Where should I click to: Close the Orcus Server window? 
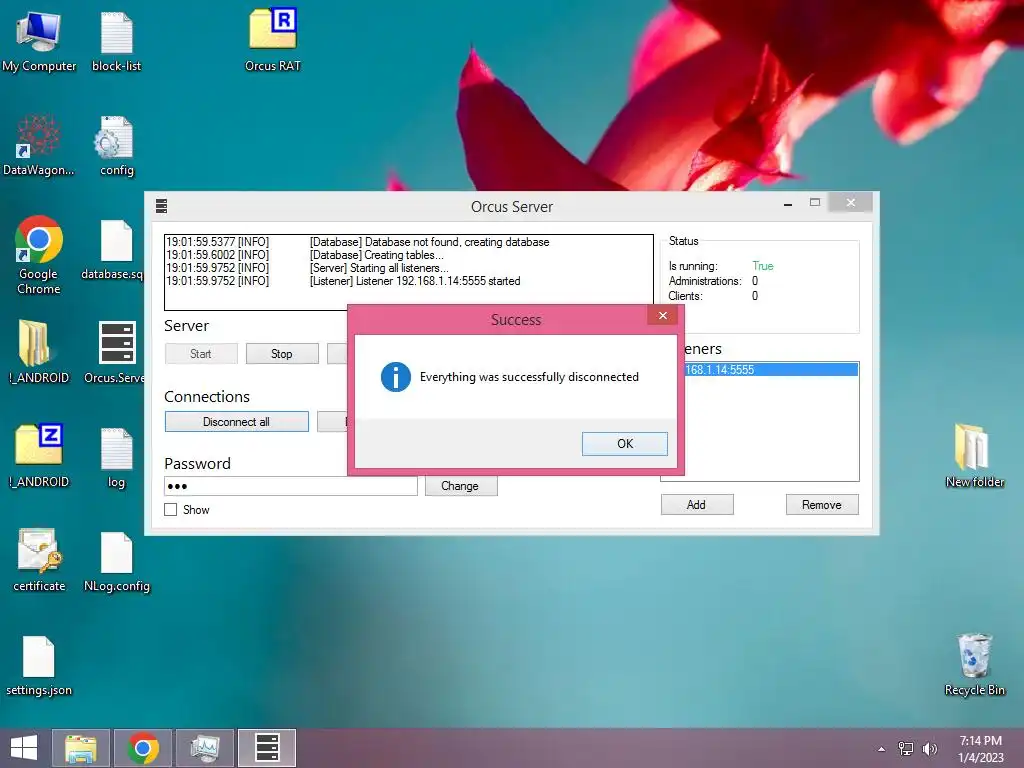click(850, 203)
